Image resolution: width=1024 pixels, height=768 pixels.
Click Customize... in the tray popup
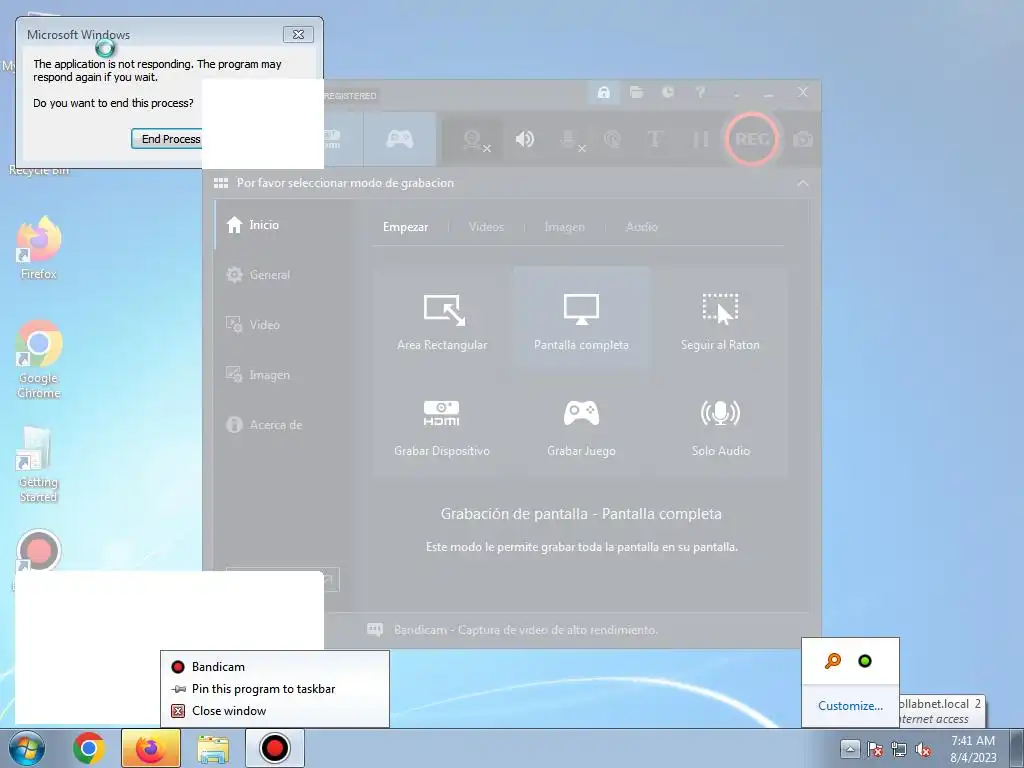point(850,706)
